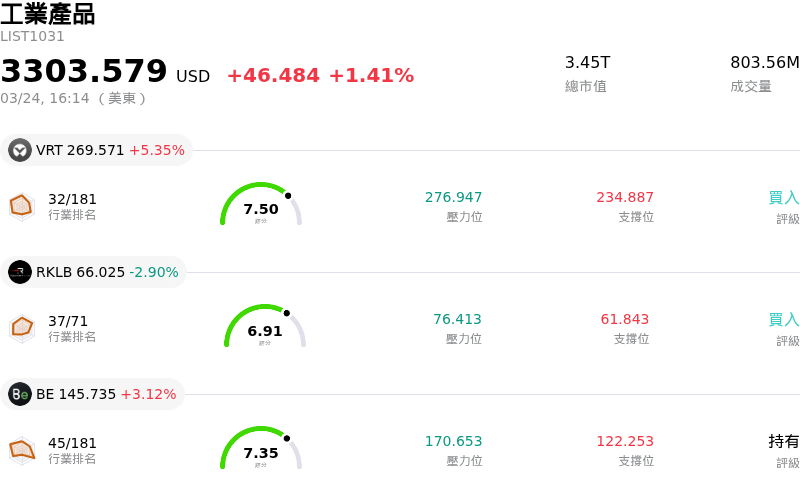Click the RKLB 6.91 score gauge
Screen dimensions: 800x488
(265, 327)
